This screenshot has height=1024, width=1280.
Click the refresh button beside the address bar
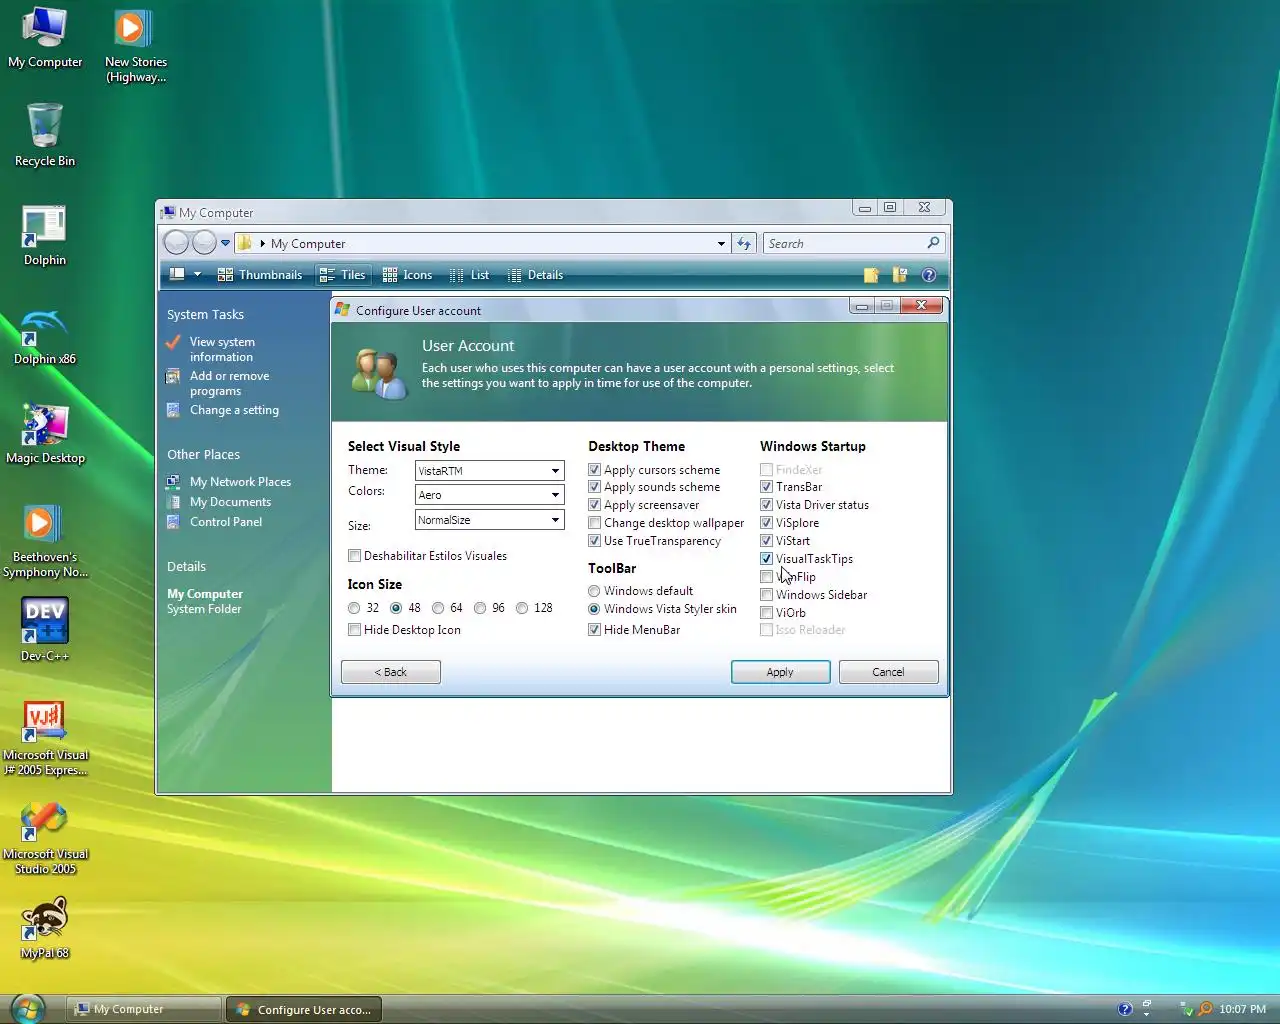(x=744, y=243)
